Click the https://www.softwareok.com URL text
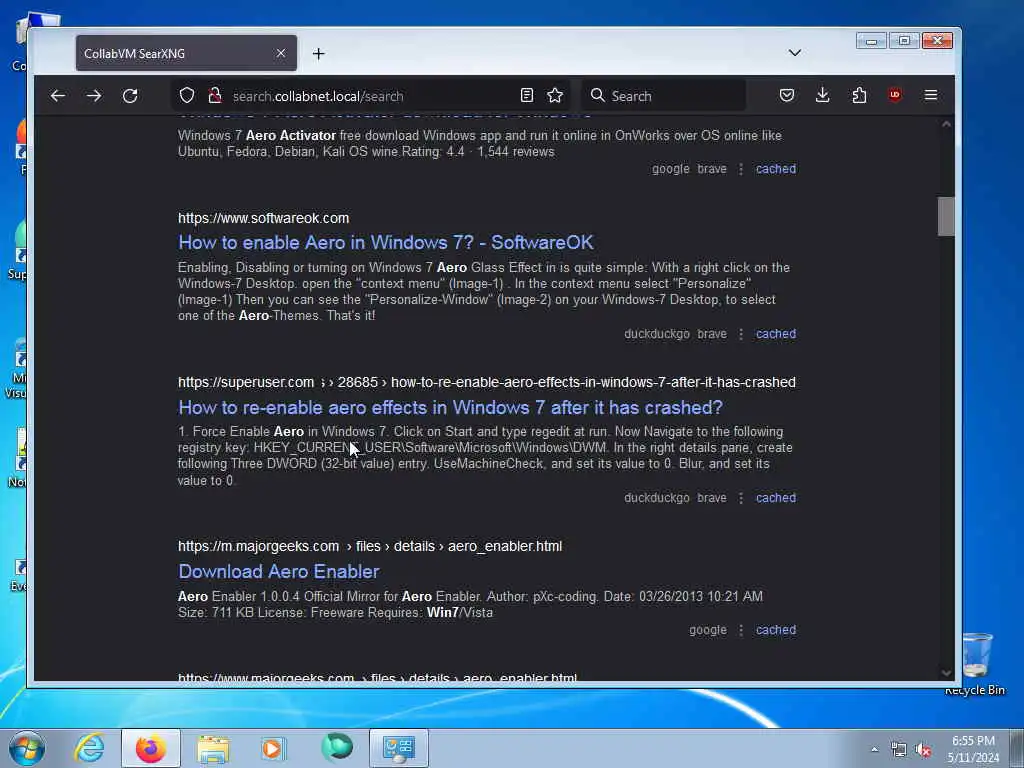 tap(264, 218)
